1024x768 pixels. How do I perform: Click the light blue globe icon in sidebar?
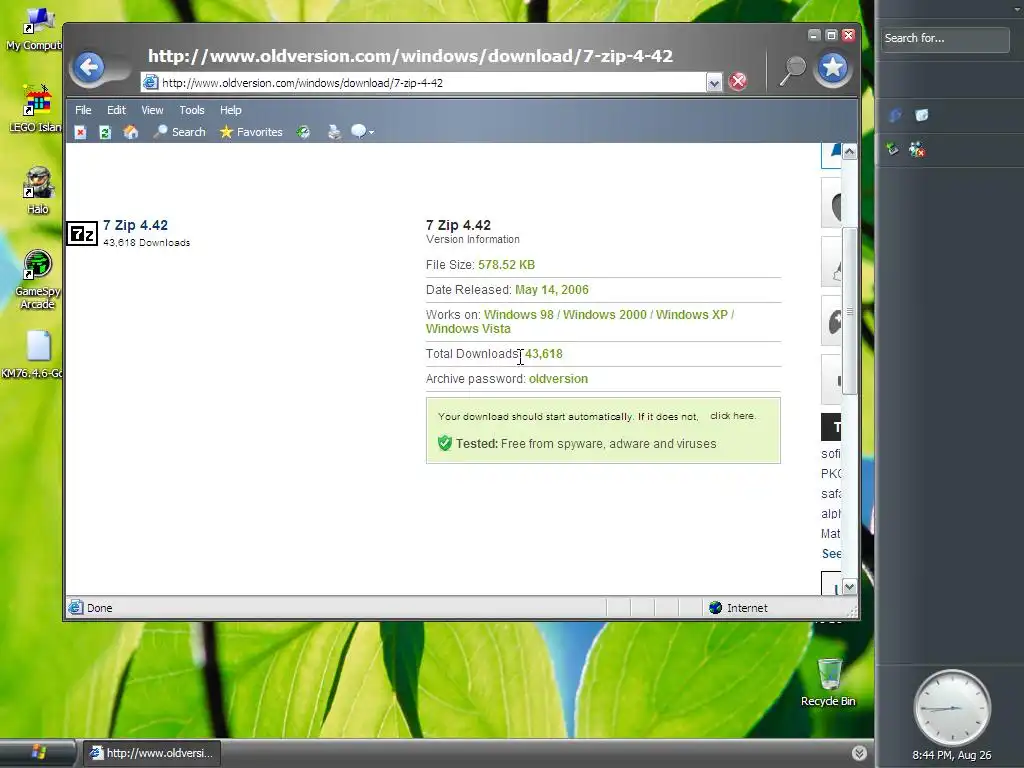point(921,115)
